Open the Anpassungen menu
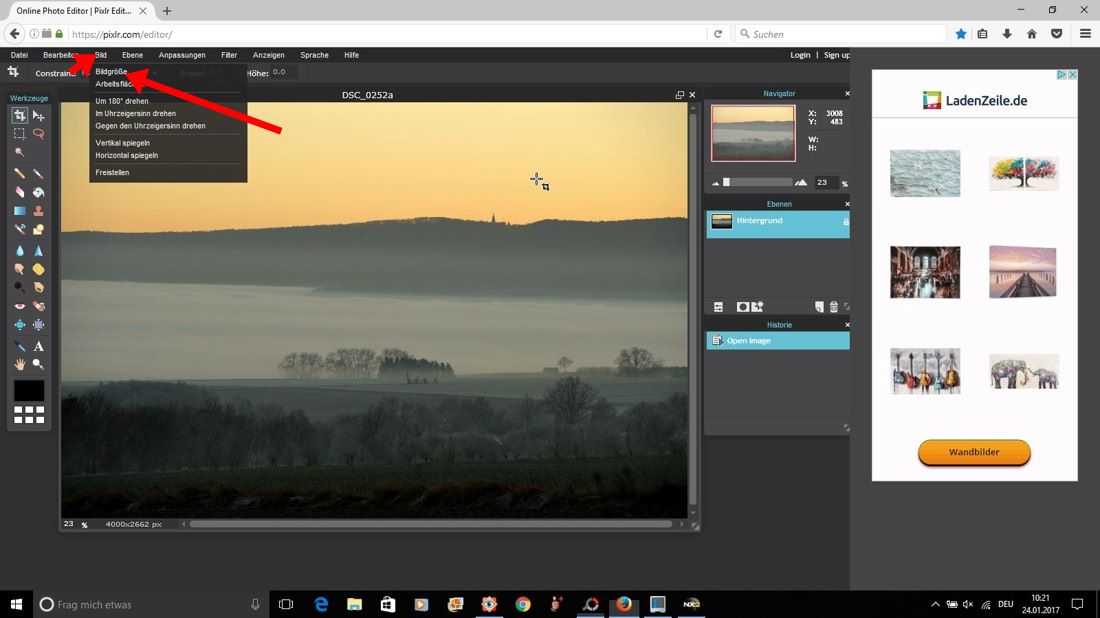The image size is (1100, 618). click(x=182, y=55)
